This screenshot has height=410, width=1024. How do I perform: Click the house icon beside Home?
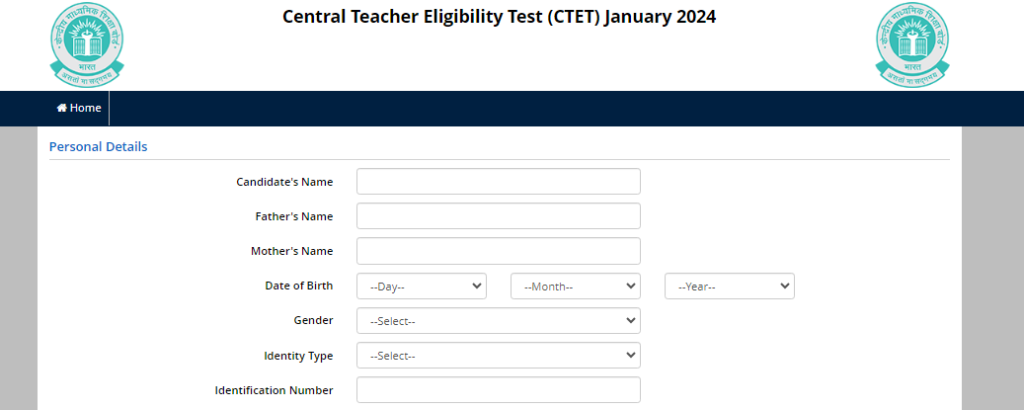[61, 108]
